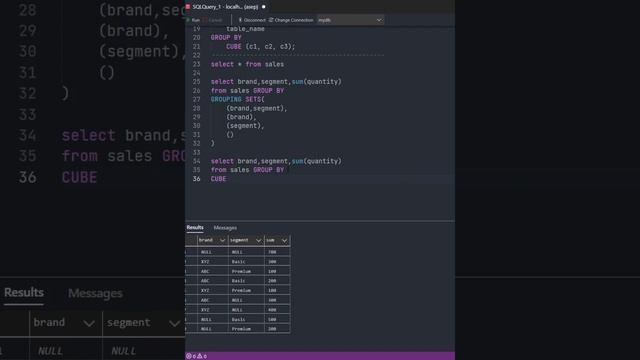The width and height of the screenshot is (640, 360).
Task: Click the sum cell showing 400 in the center grid
Action: click(277, 310)
